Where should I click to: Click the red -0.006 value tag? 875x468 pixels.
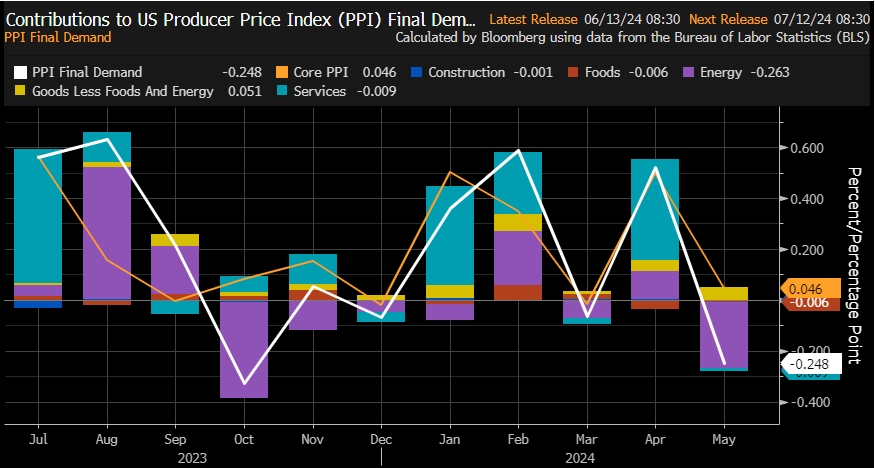pos(810,303)
